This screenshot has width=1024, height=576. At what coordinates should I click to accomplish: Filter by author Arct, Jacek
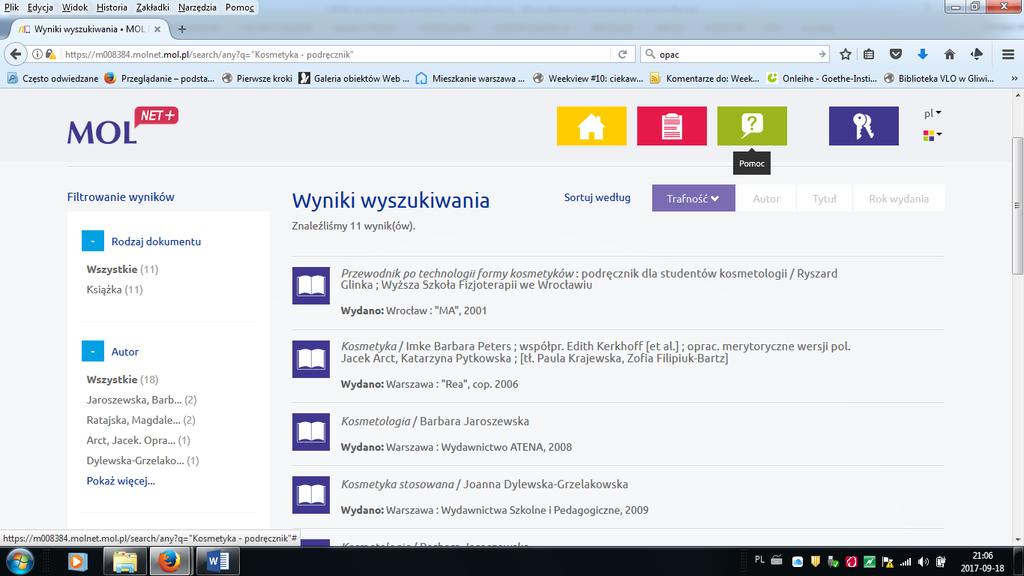(138, 440)
